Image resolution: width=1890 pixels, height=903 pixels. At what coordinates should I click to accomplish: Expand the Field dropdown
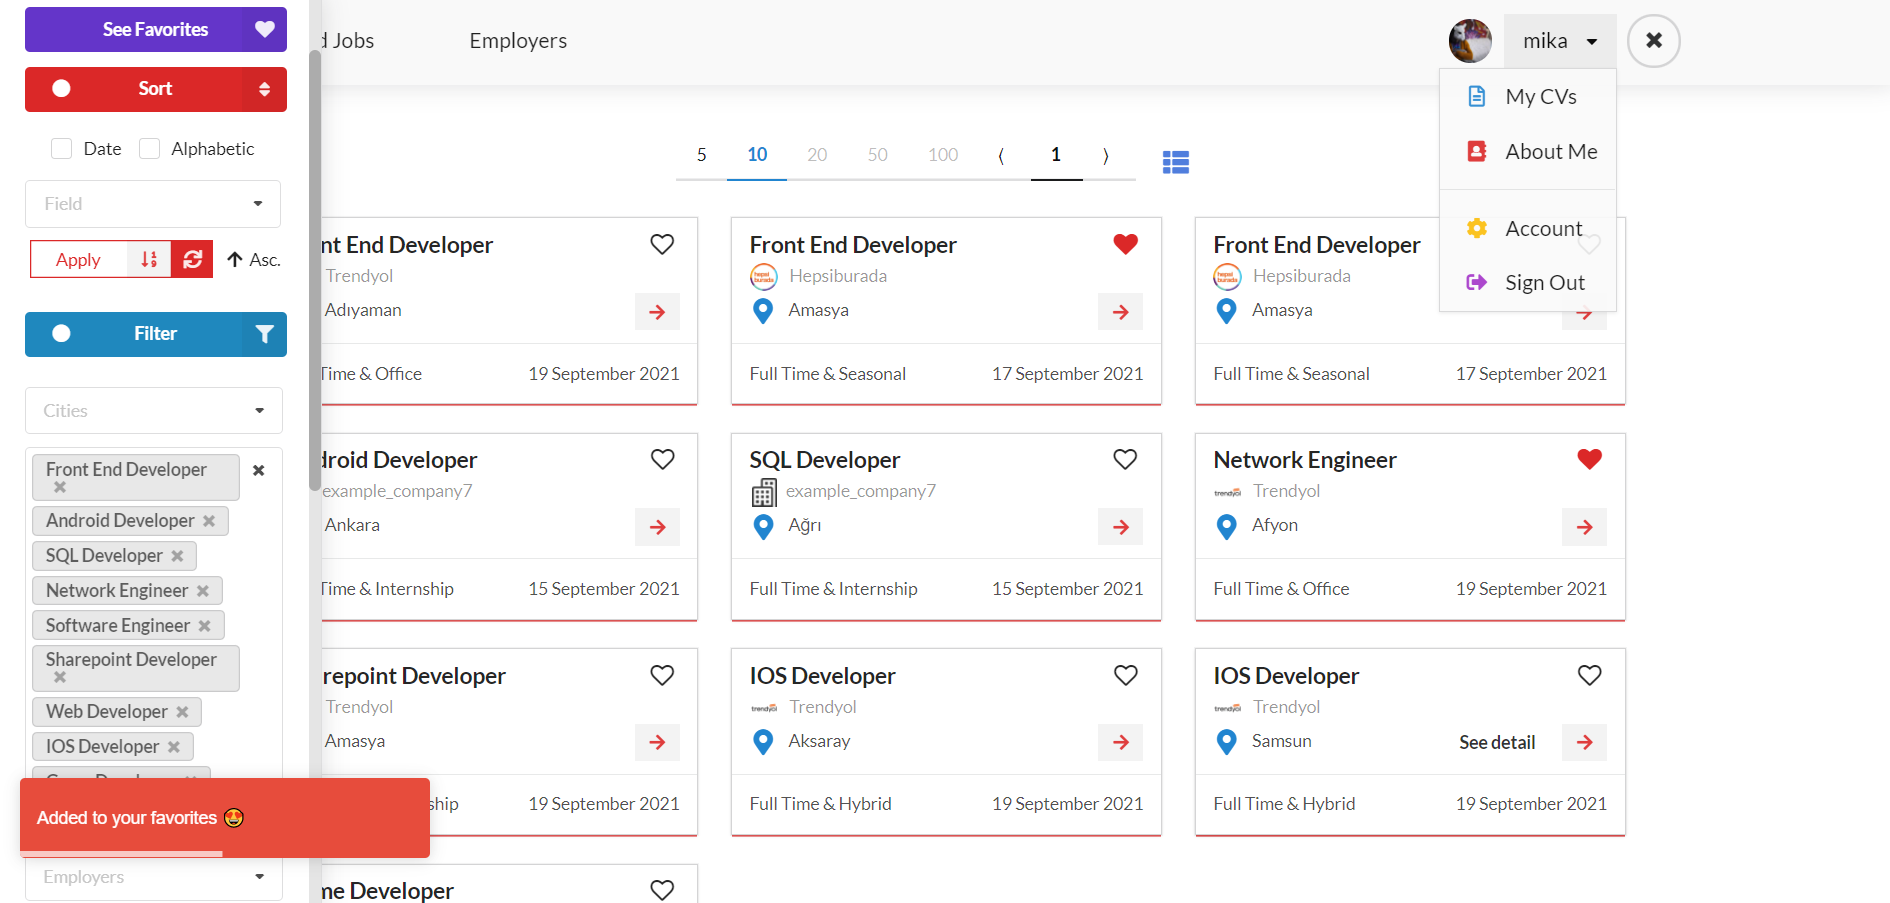(153, 204)
